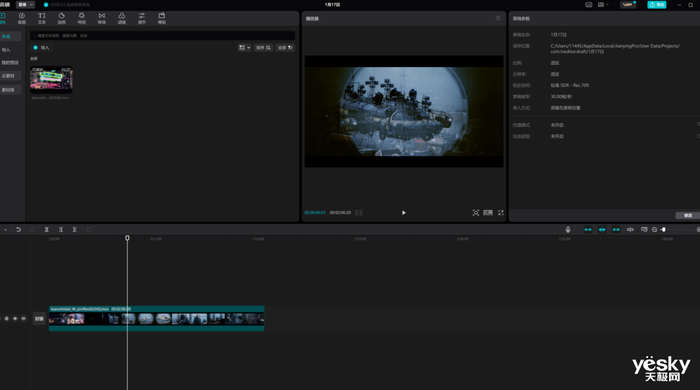Play the preview video
Viewport: 700px width, 390px height.
pyautogui.click(x=404, y=213)
